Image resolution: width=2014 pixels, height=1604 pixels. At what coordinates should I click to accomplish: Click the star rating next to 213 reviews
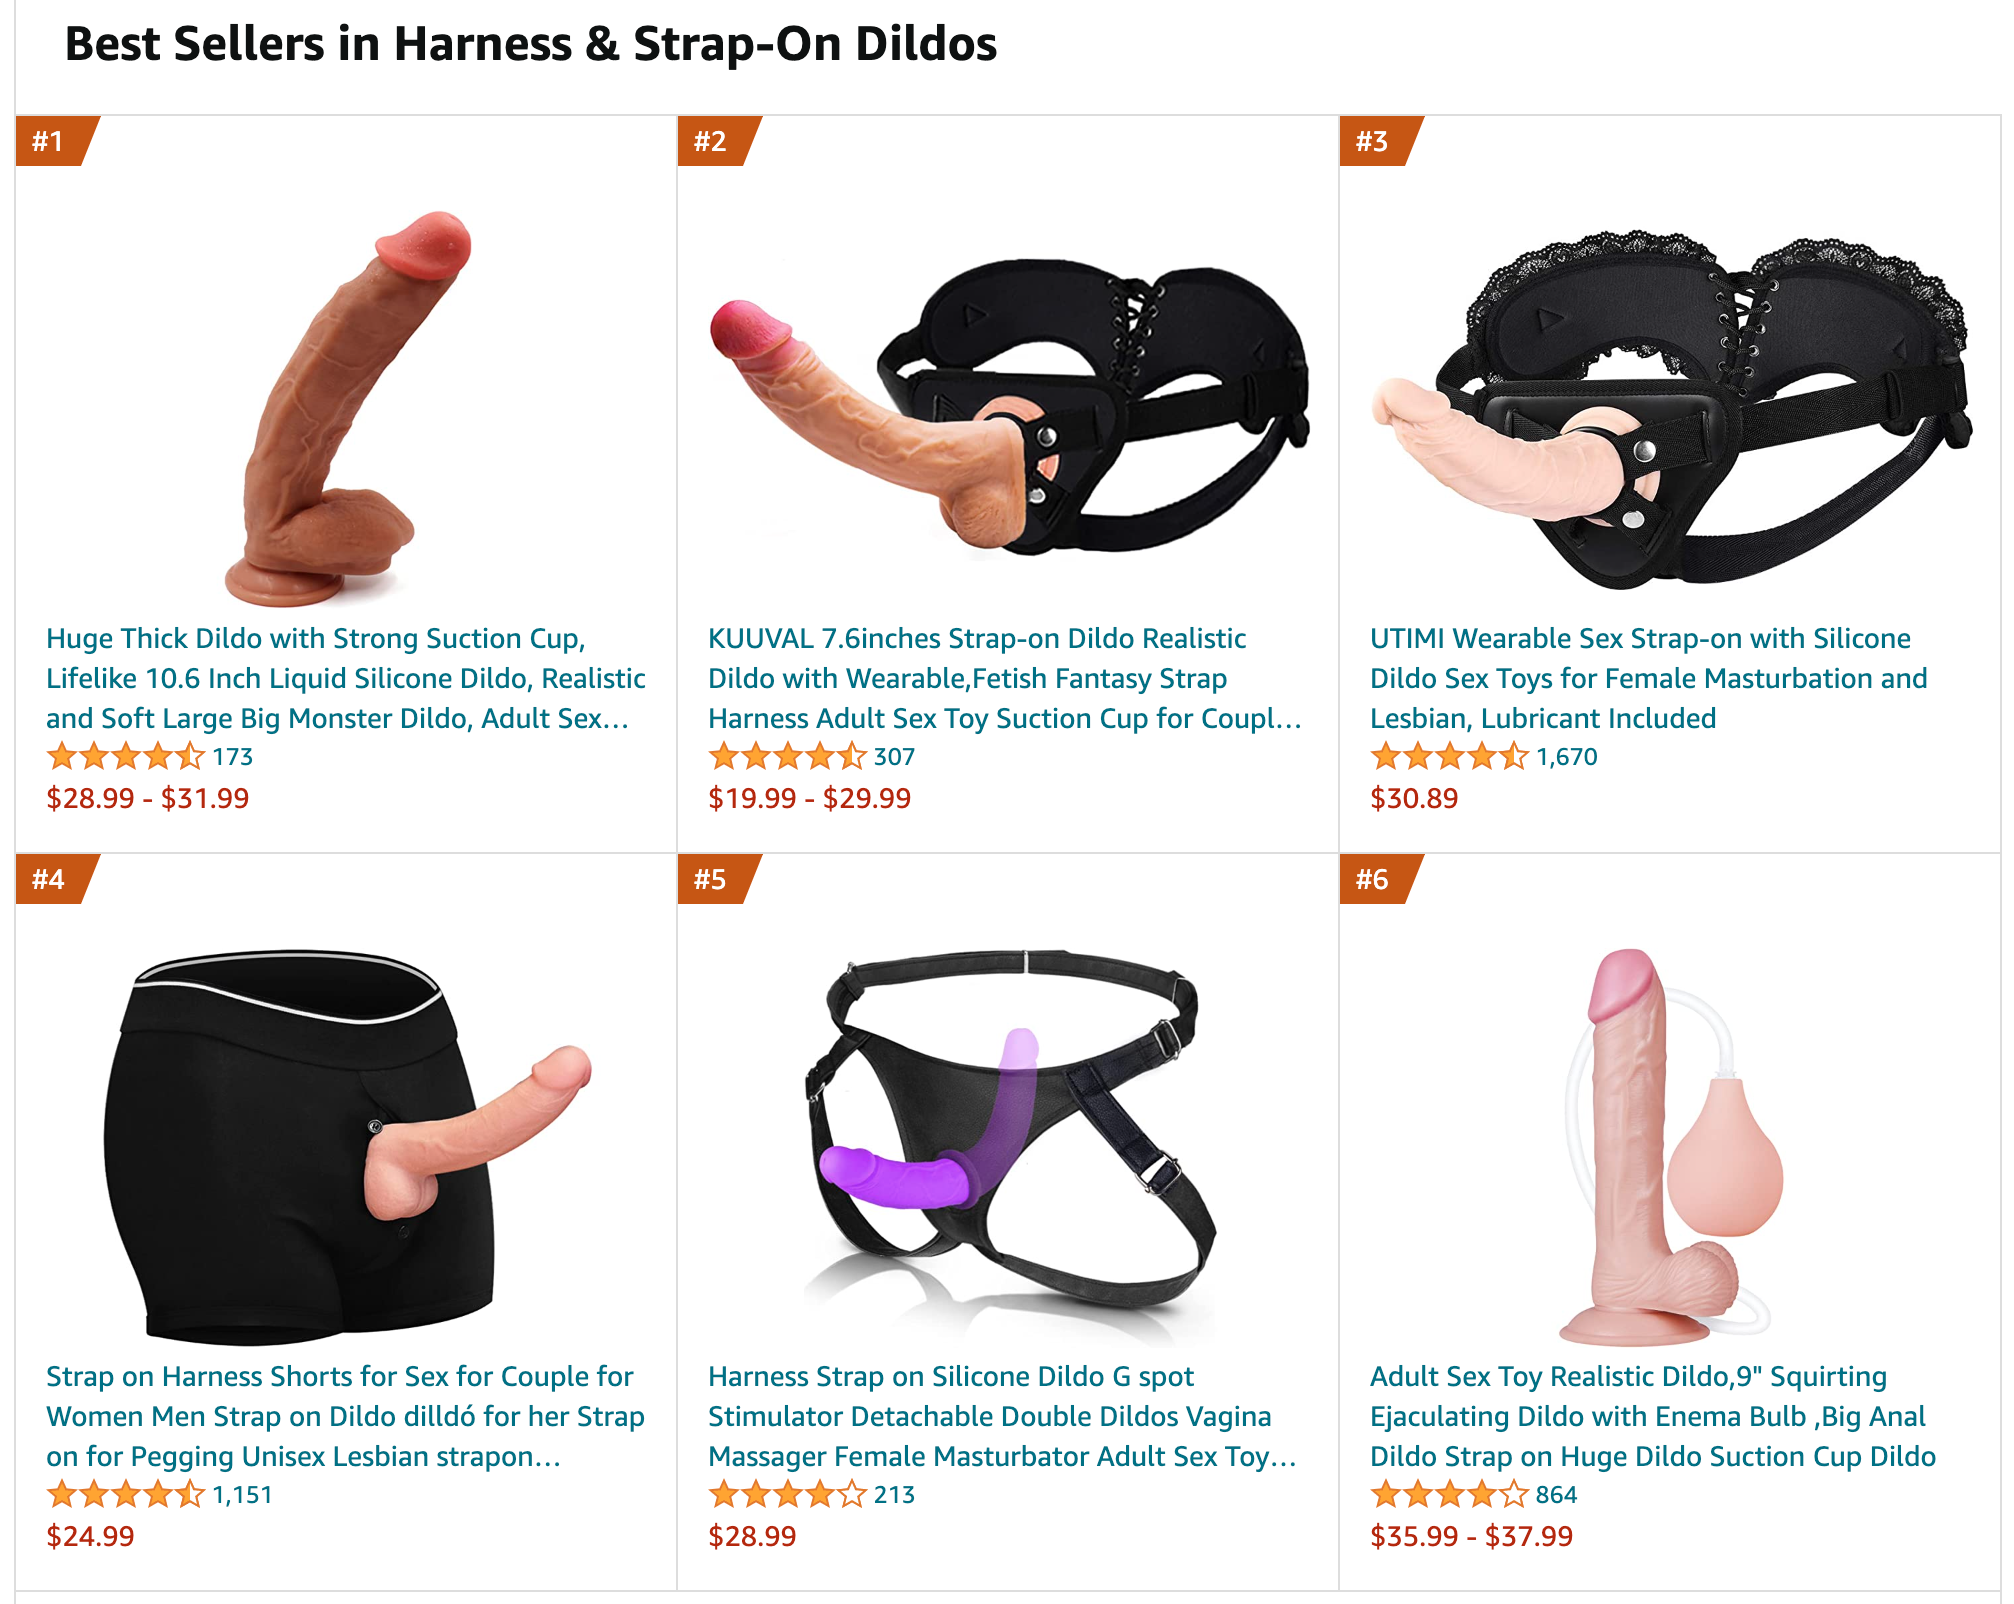[788, 1495]
